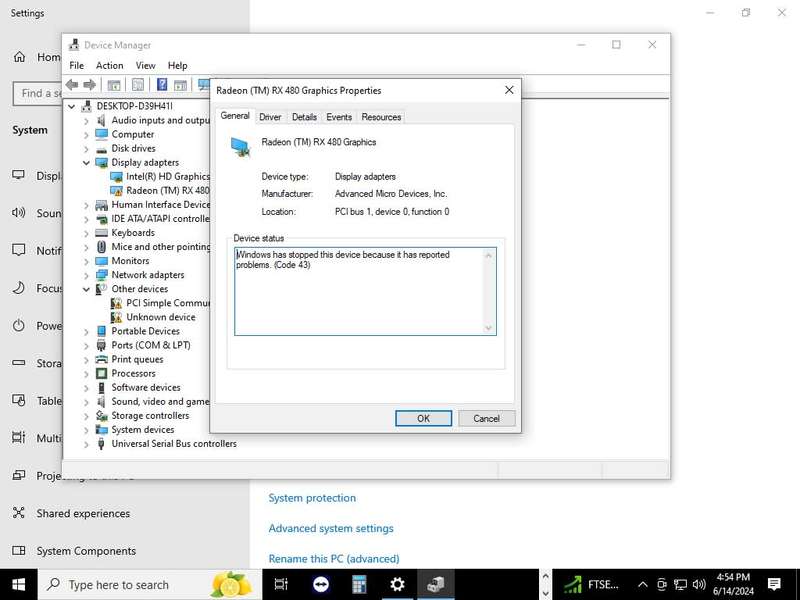Open the File menu in Device Manager
The width and height of the screenshot is (800, 600).
click(x=77, y=65)
